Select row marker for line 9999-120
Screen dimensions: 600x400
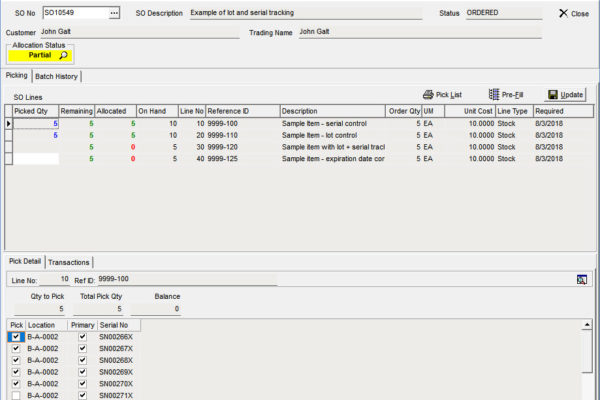[x=8, y=147]
